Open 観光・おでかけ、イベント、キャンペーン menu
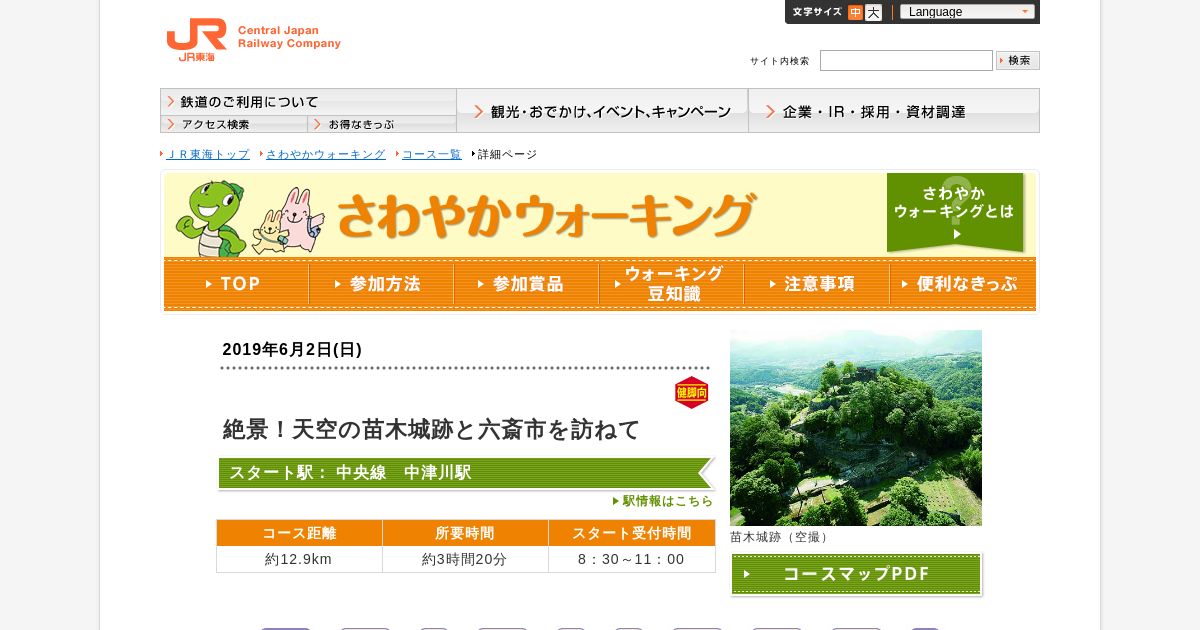 602,111
